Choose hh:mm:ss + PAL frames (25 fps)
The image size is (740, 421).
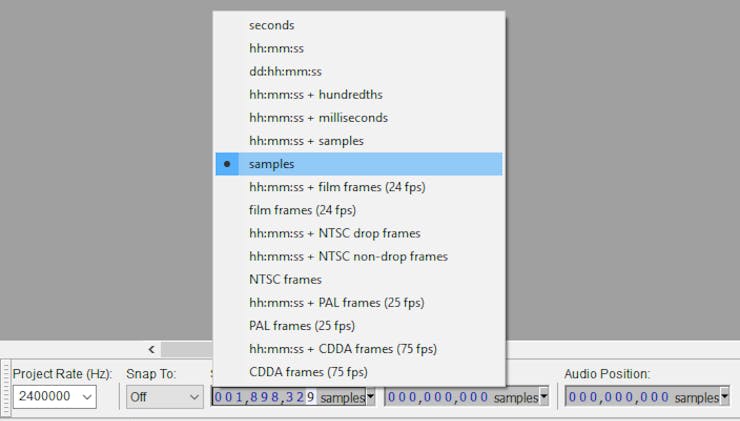(x=359, y=303)
